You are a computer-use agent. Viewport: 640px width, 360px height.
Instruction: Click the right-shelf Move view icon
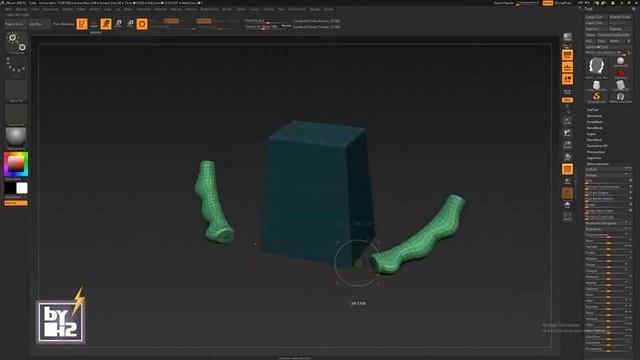(x=567, y=133)
